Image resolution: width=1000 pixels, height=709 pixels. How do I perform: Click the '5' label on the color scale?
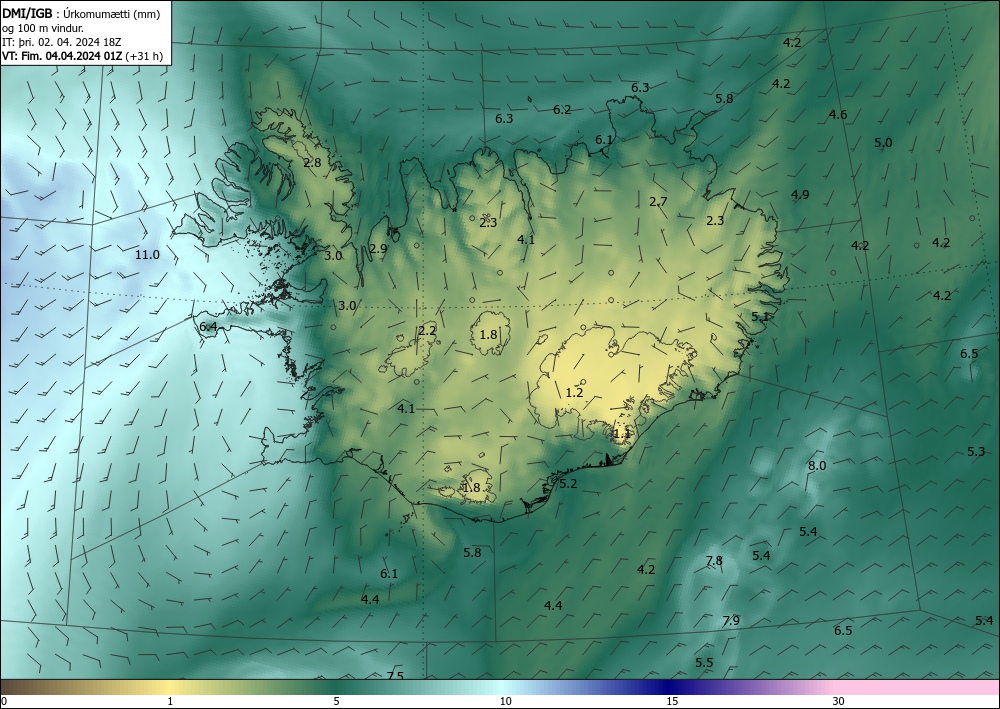[x=336, y=701]
